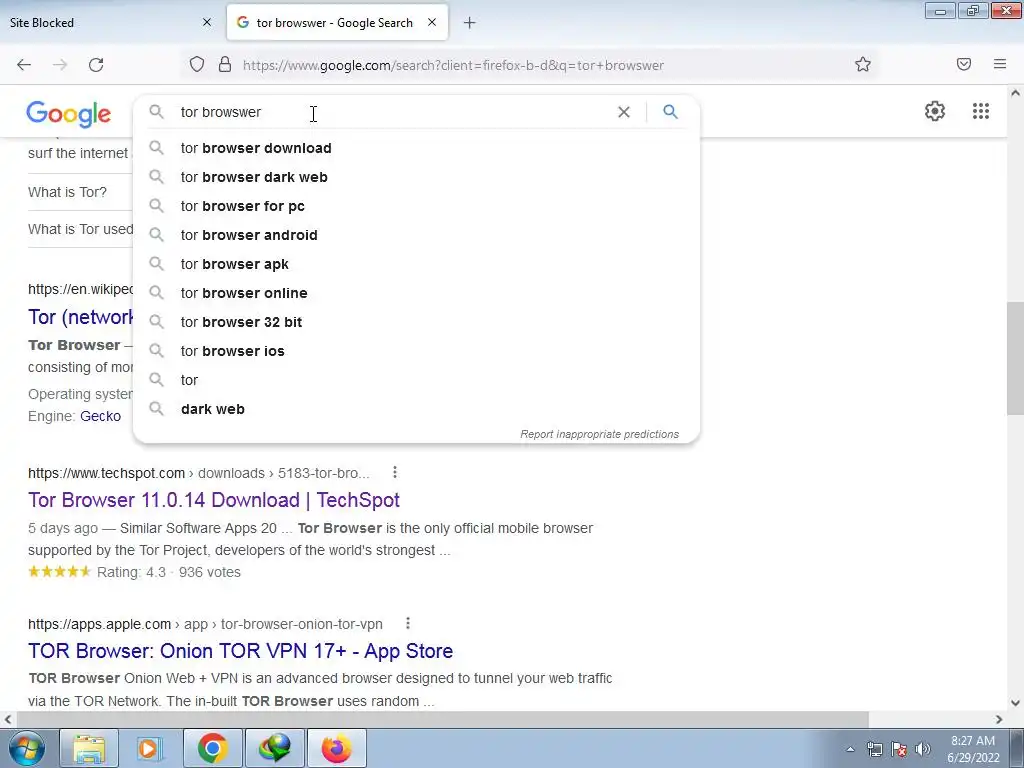The height and width of the screenshot is (768, 1024).
Task: Open a new browser tab
Action: click(470, 23)
